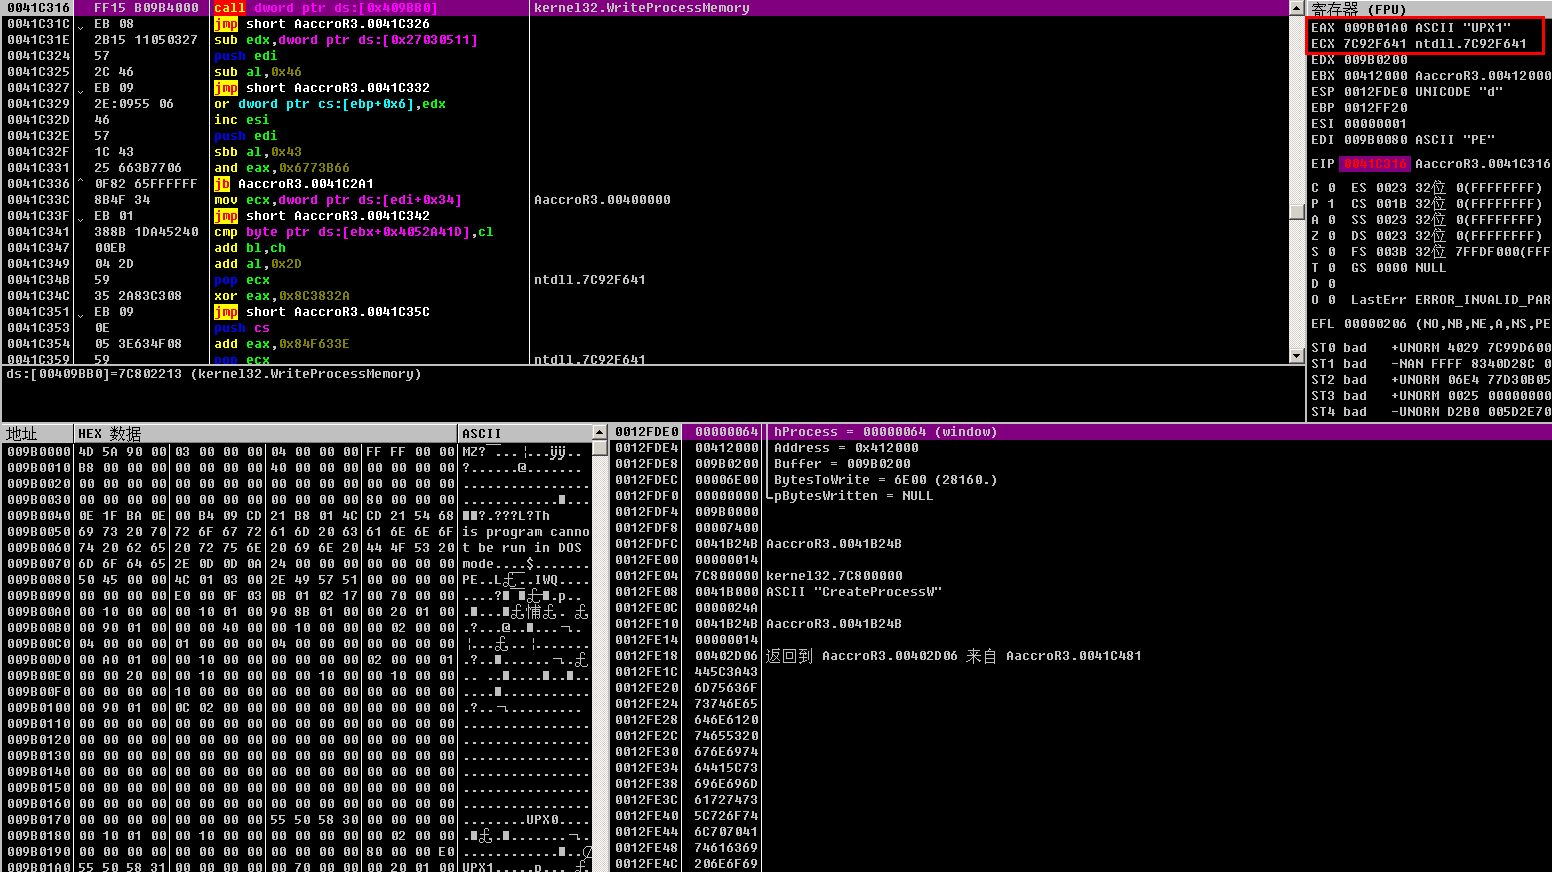The height and width of the screenshot is (872, 1552).
Task: Select stack row with ASCII "CreateProcessW"
Action: [x=1081, y=592]
